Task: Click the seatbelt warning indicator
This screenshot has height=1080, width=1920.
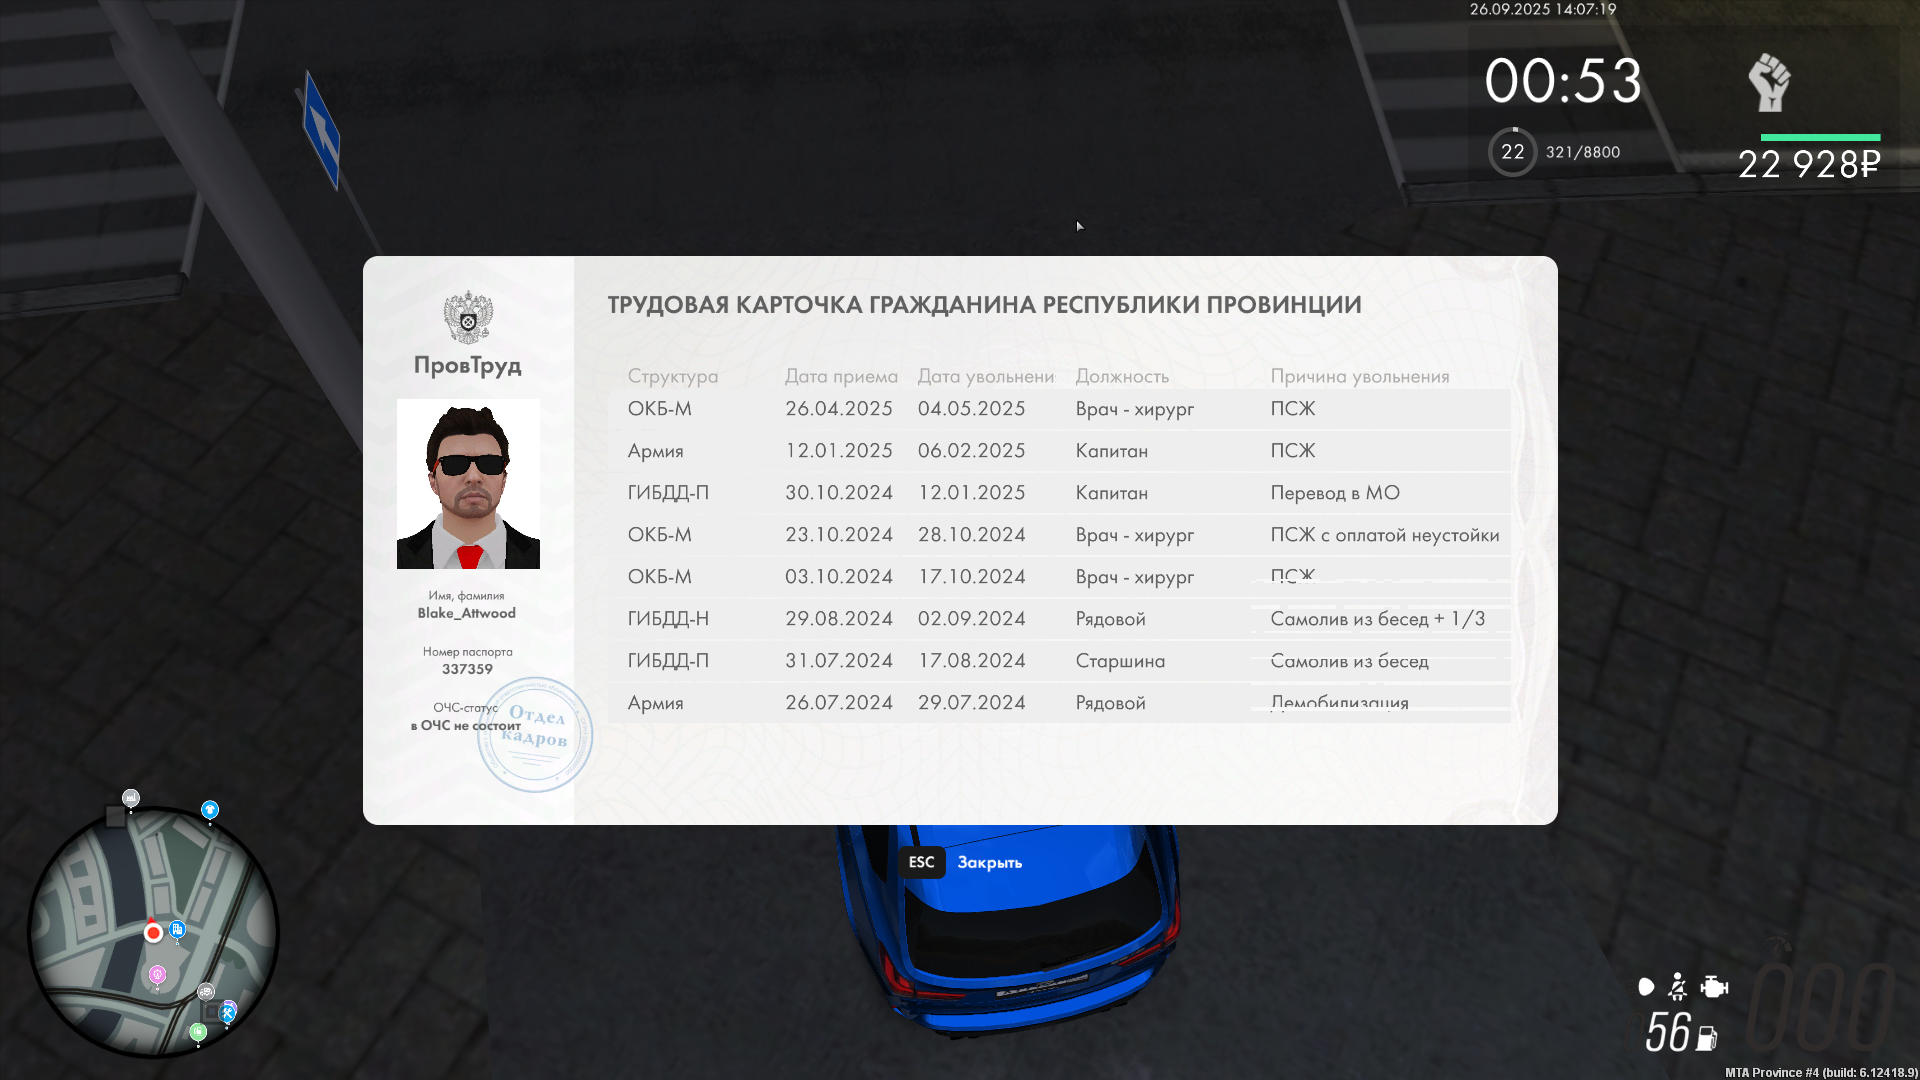Action: click(x=1678, y=987)
